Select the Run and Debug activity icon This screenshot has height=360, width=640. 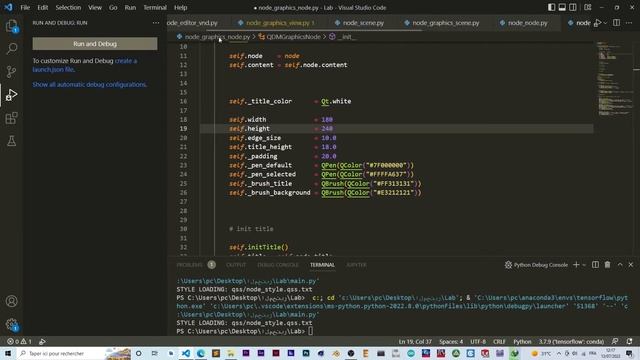click(11, 95)
